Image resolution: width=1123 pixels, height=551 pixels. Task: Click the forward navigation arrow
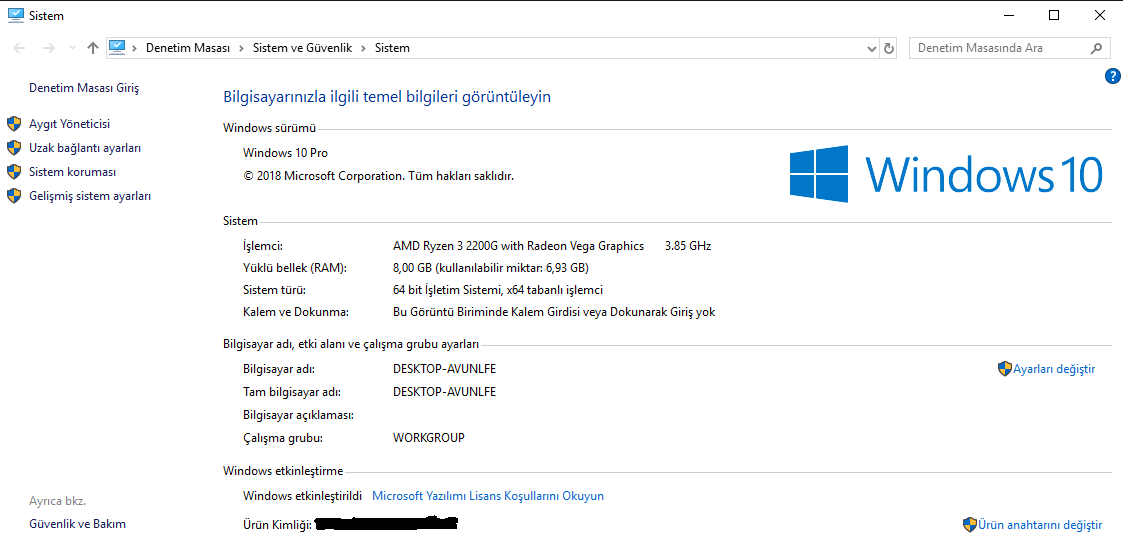pyautogui.click(x=49, y=48)
